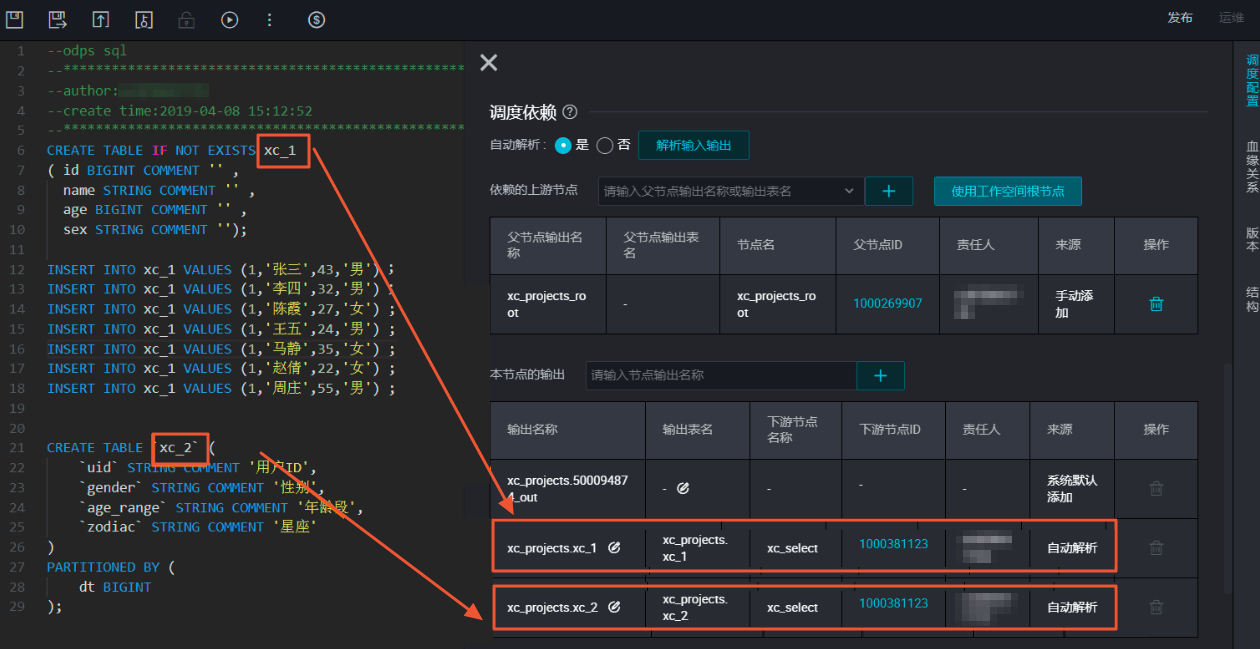Click 运维 in top bar
The height and width of the screenshot is (649, 1260).
(x=1232, y=18)
